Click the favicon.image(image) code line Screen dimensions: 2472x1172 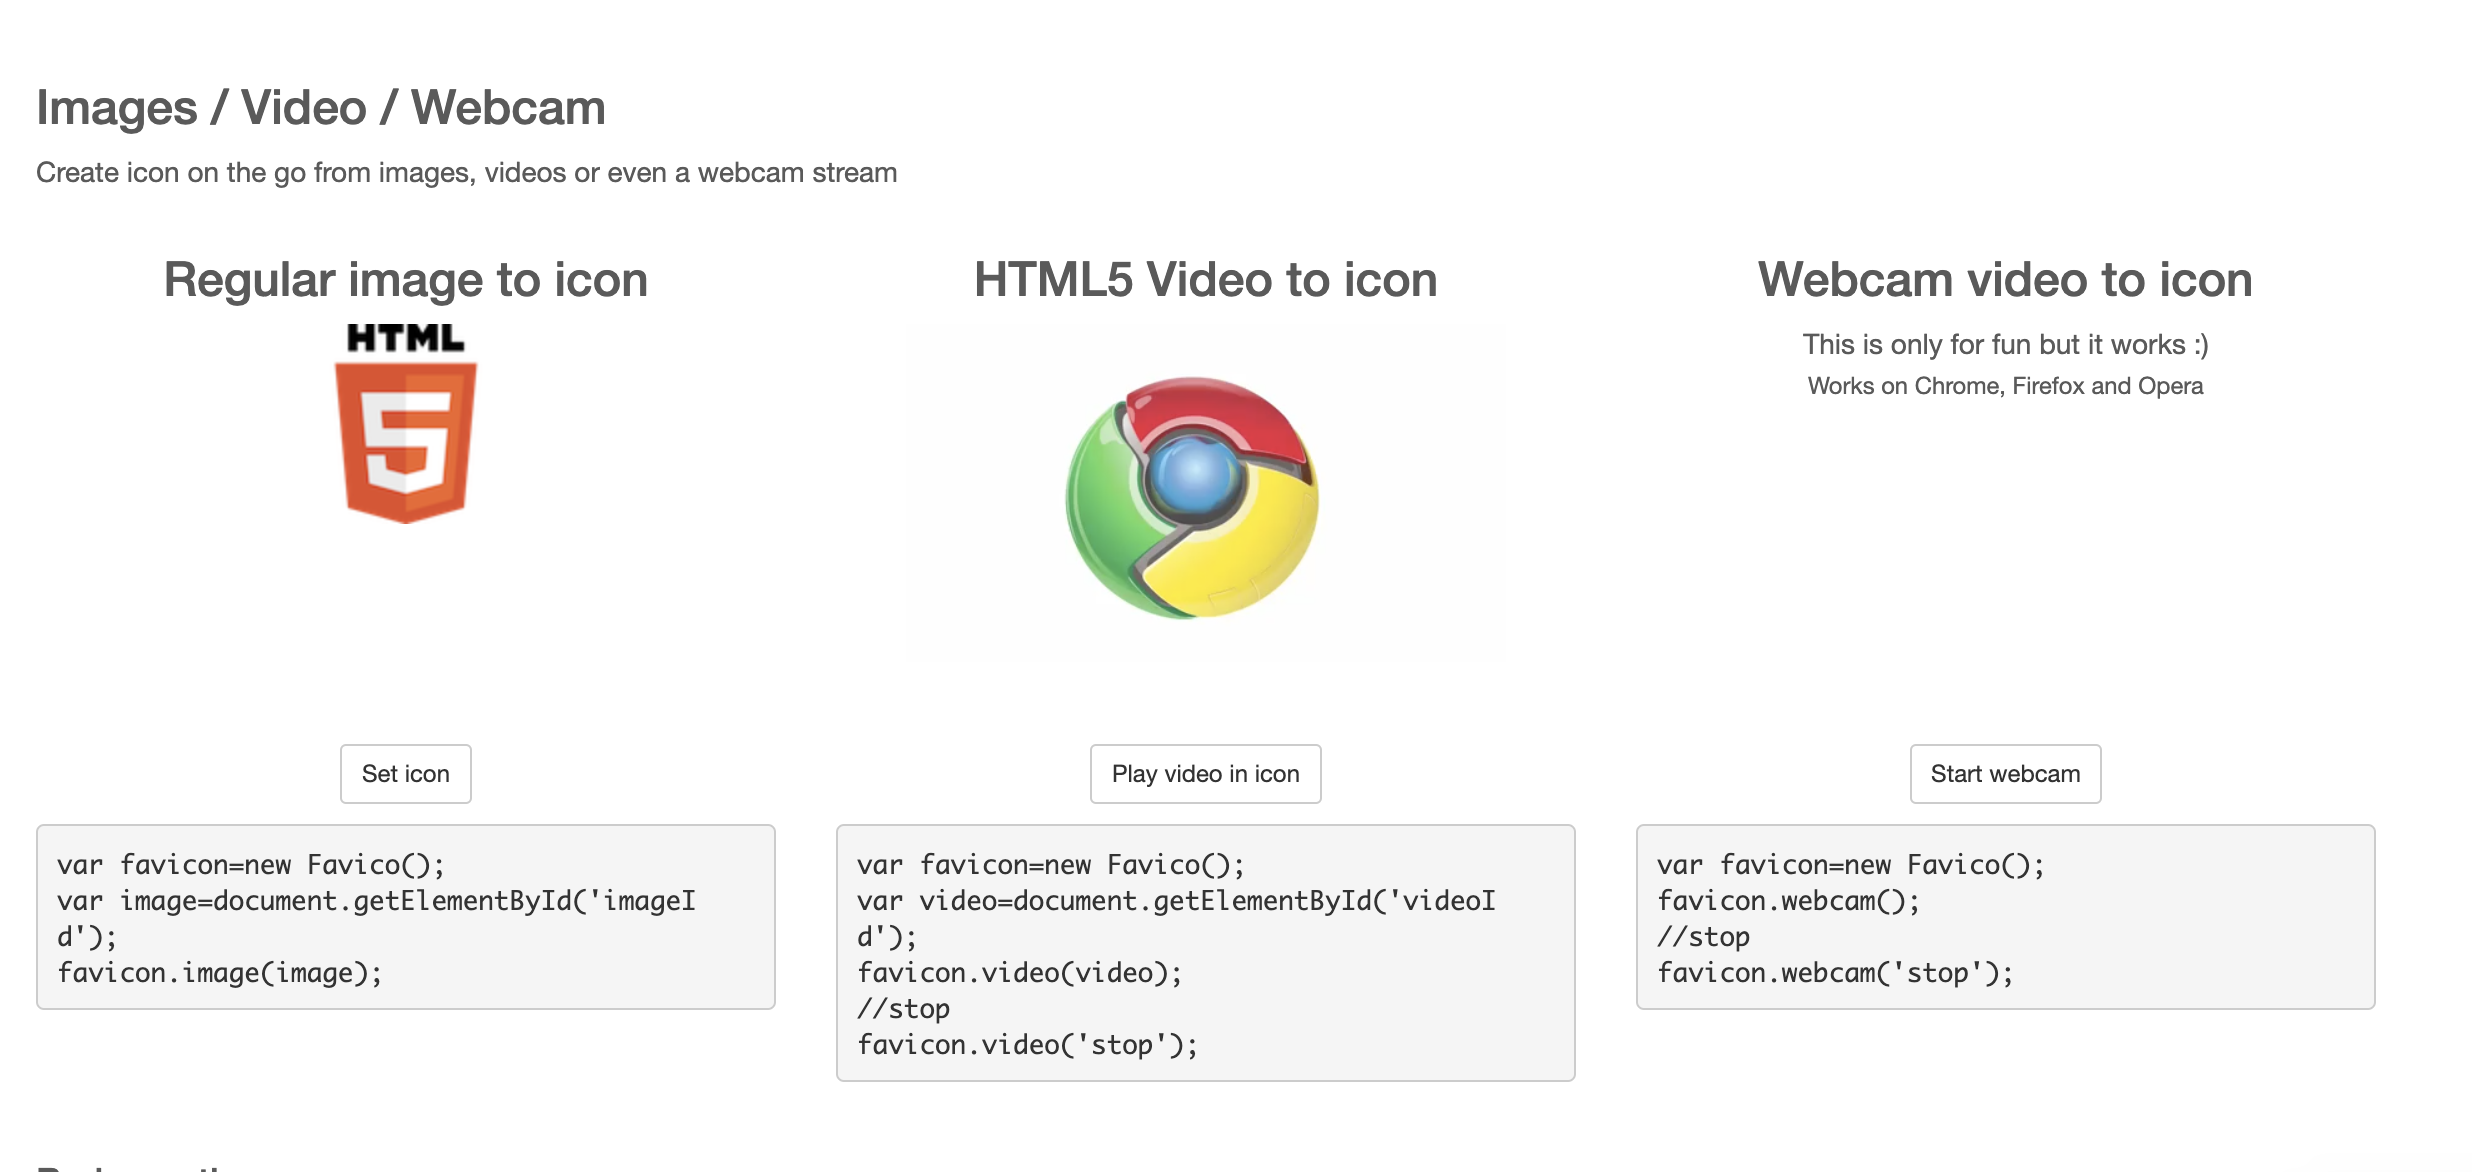pyautogui.click(x=220, y=971)
